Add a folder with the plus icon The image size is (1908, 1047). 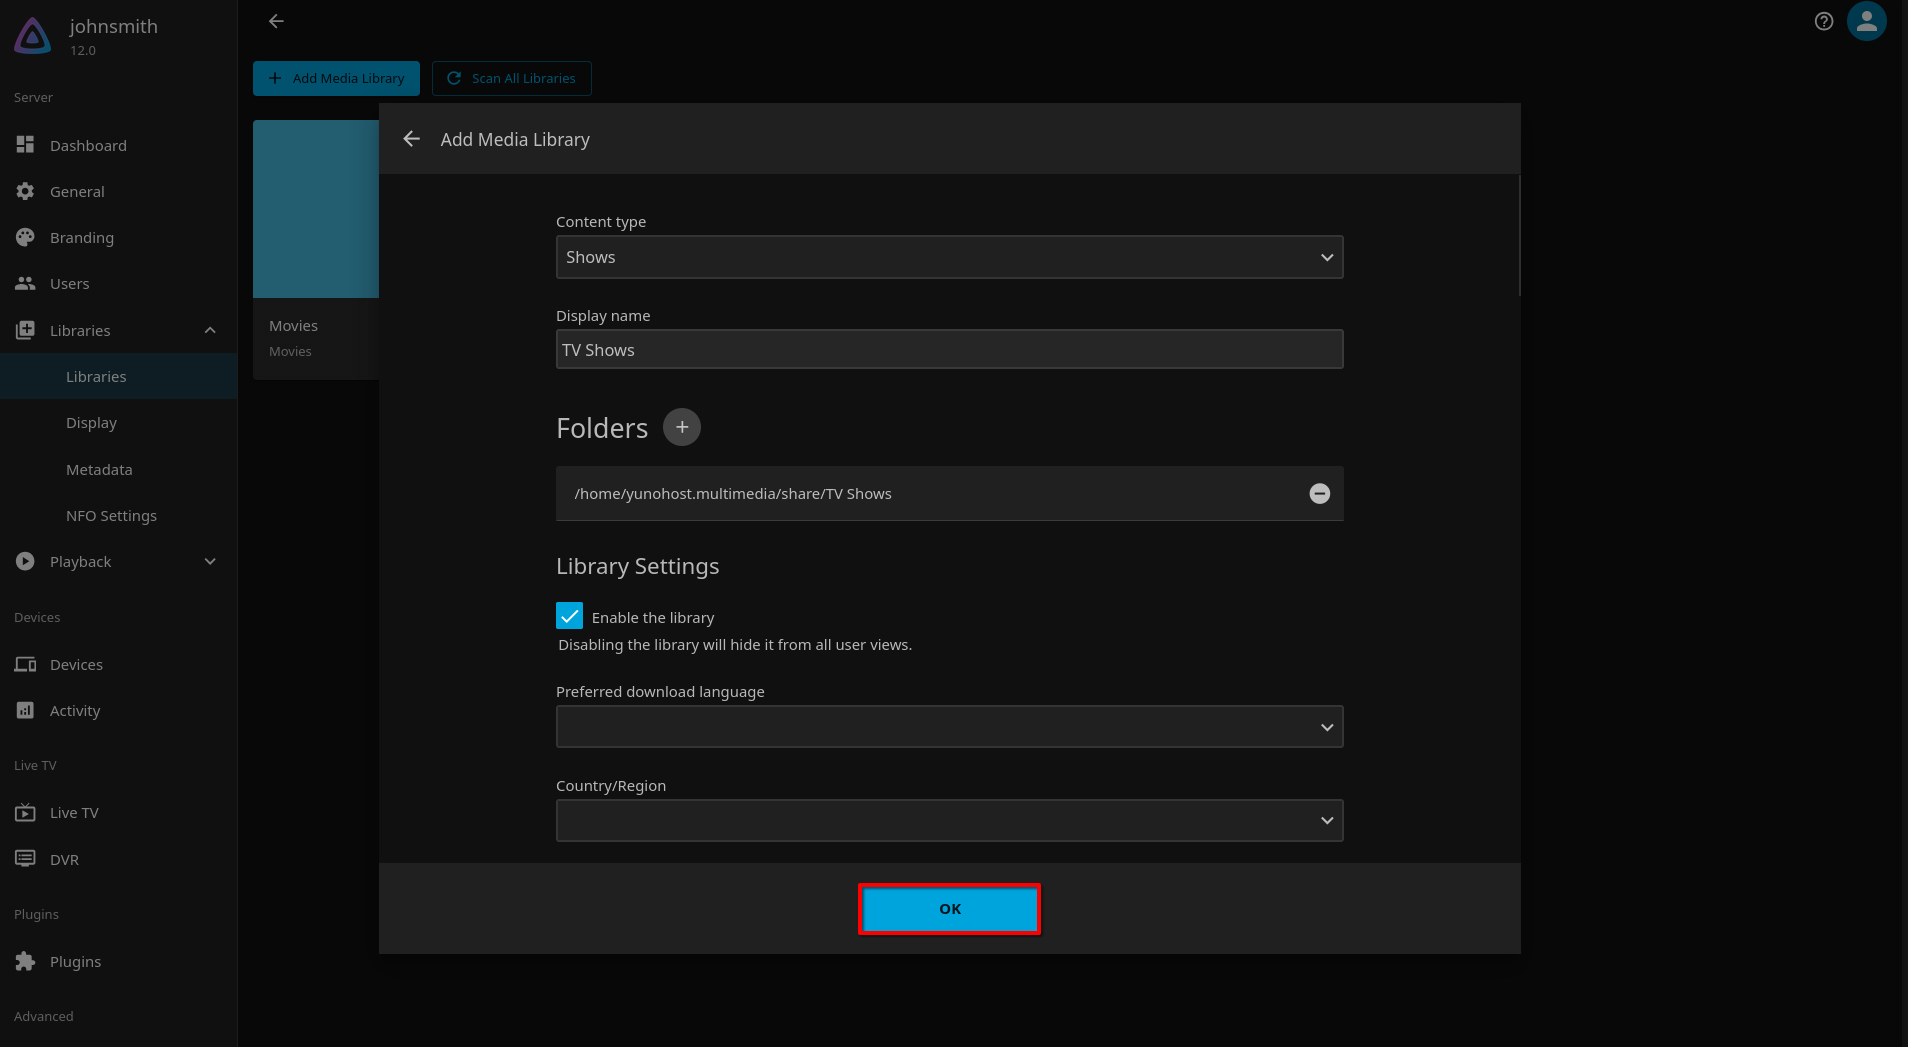(x=682, y=427)
